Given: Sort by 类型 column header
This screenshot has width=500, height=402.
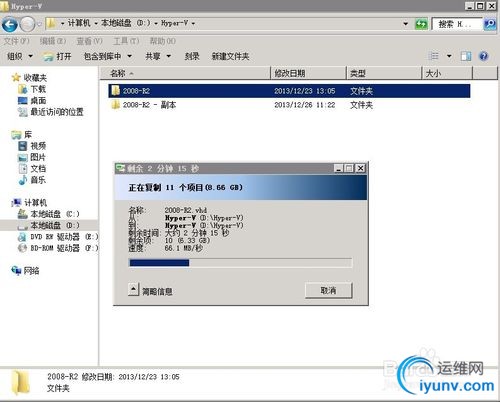Looking at the screenshot, I should (x=384, y=73).
